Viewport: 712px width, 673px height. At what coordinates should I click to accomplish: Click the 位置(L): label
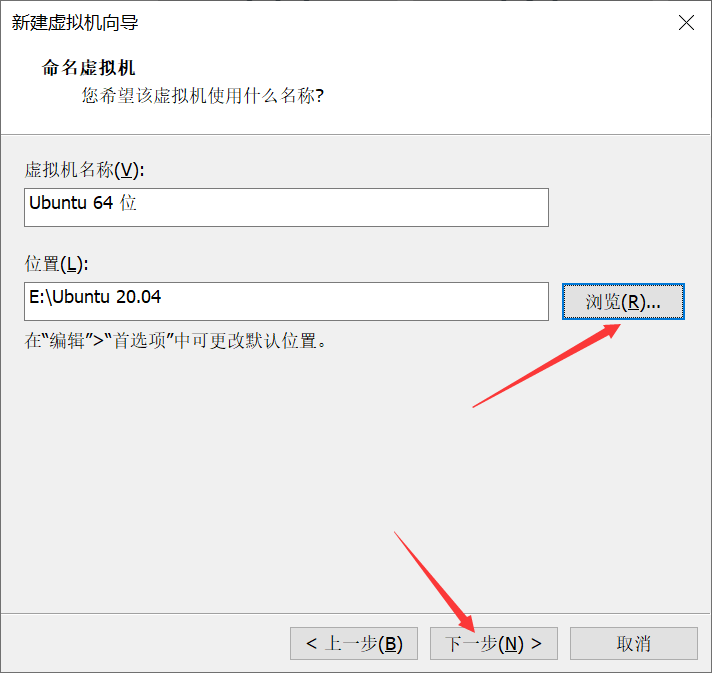[x=56, y=264]
